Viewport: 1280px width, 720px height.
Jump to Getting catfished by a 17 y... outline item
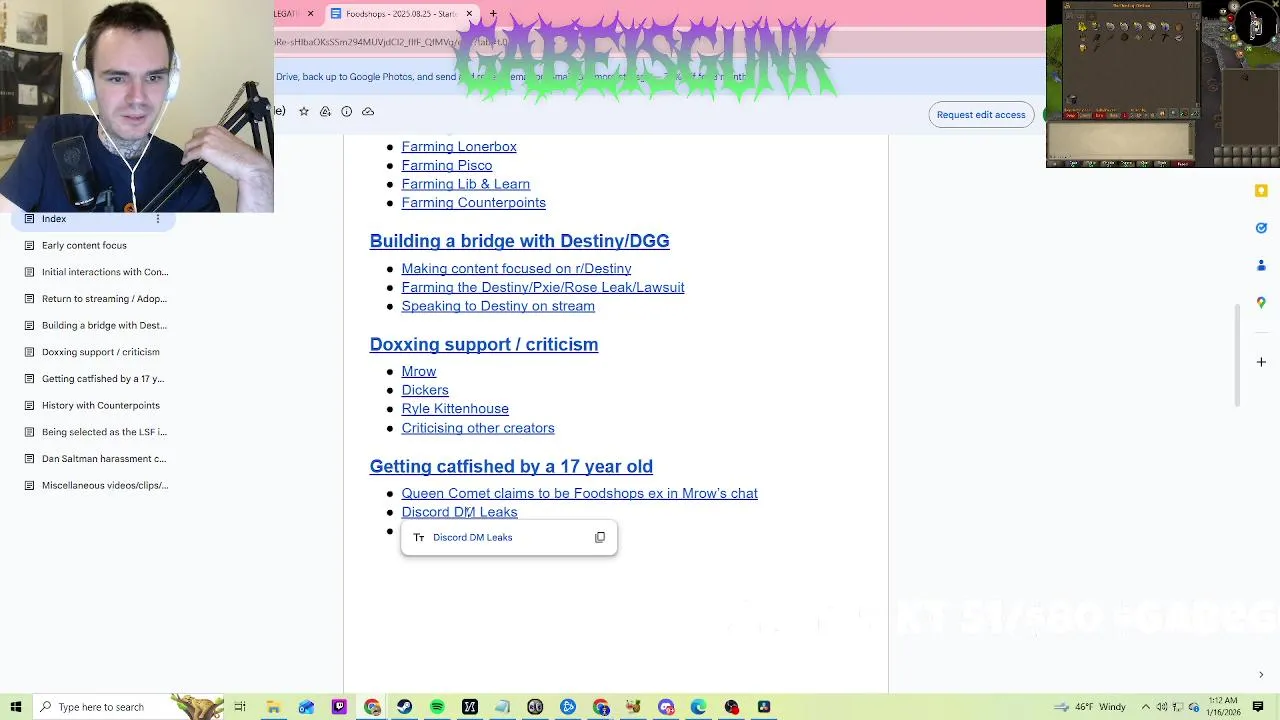103,379
